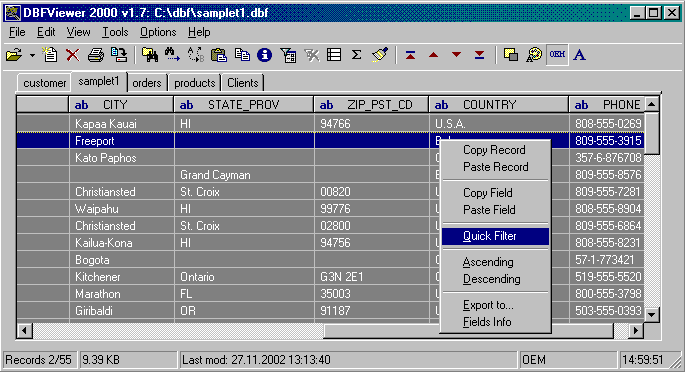This screenshot has height=372, width=685.
Task: Choose Paste Record from context menu
Action: pos(495,167)
